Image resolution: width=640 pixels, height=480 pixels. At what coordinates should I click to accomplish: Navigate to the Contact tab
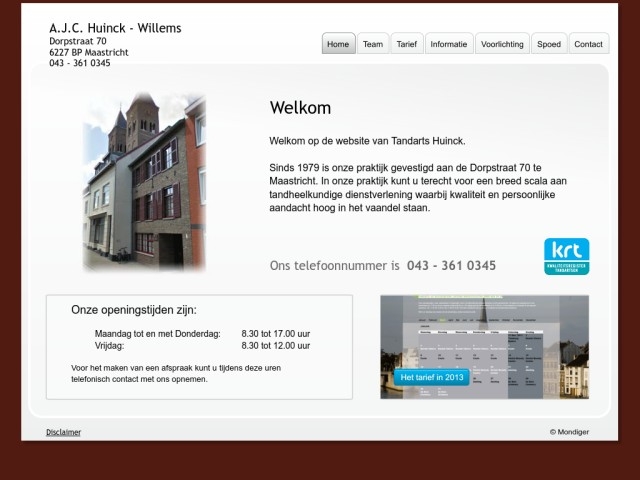(x=588, y=44)
